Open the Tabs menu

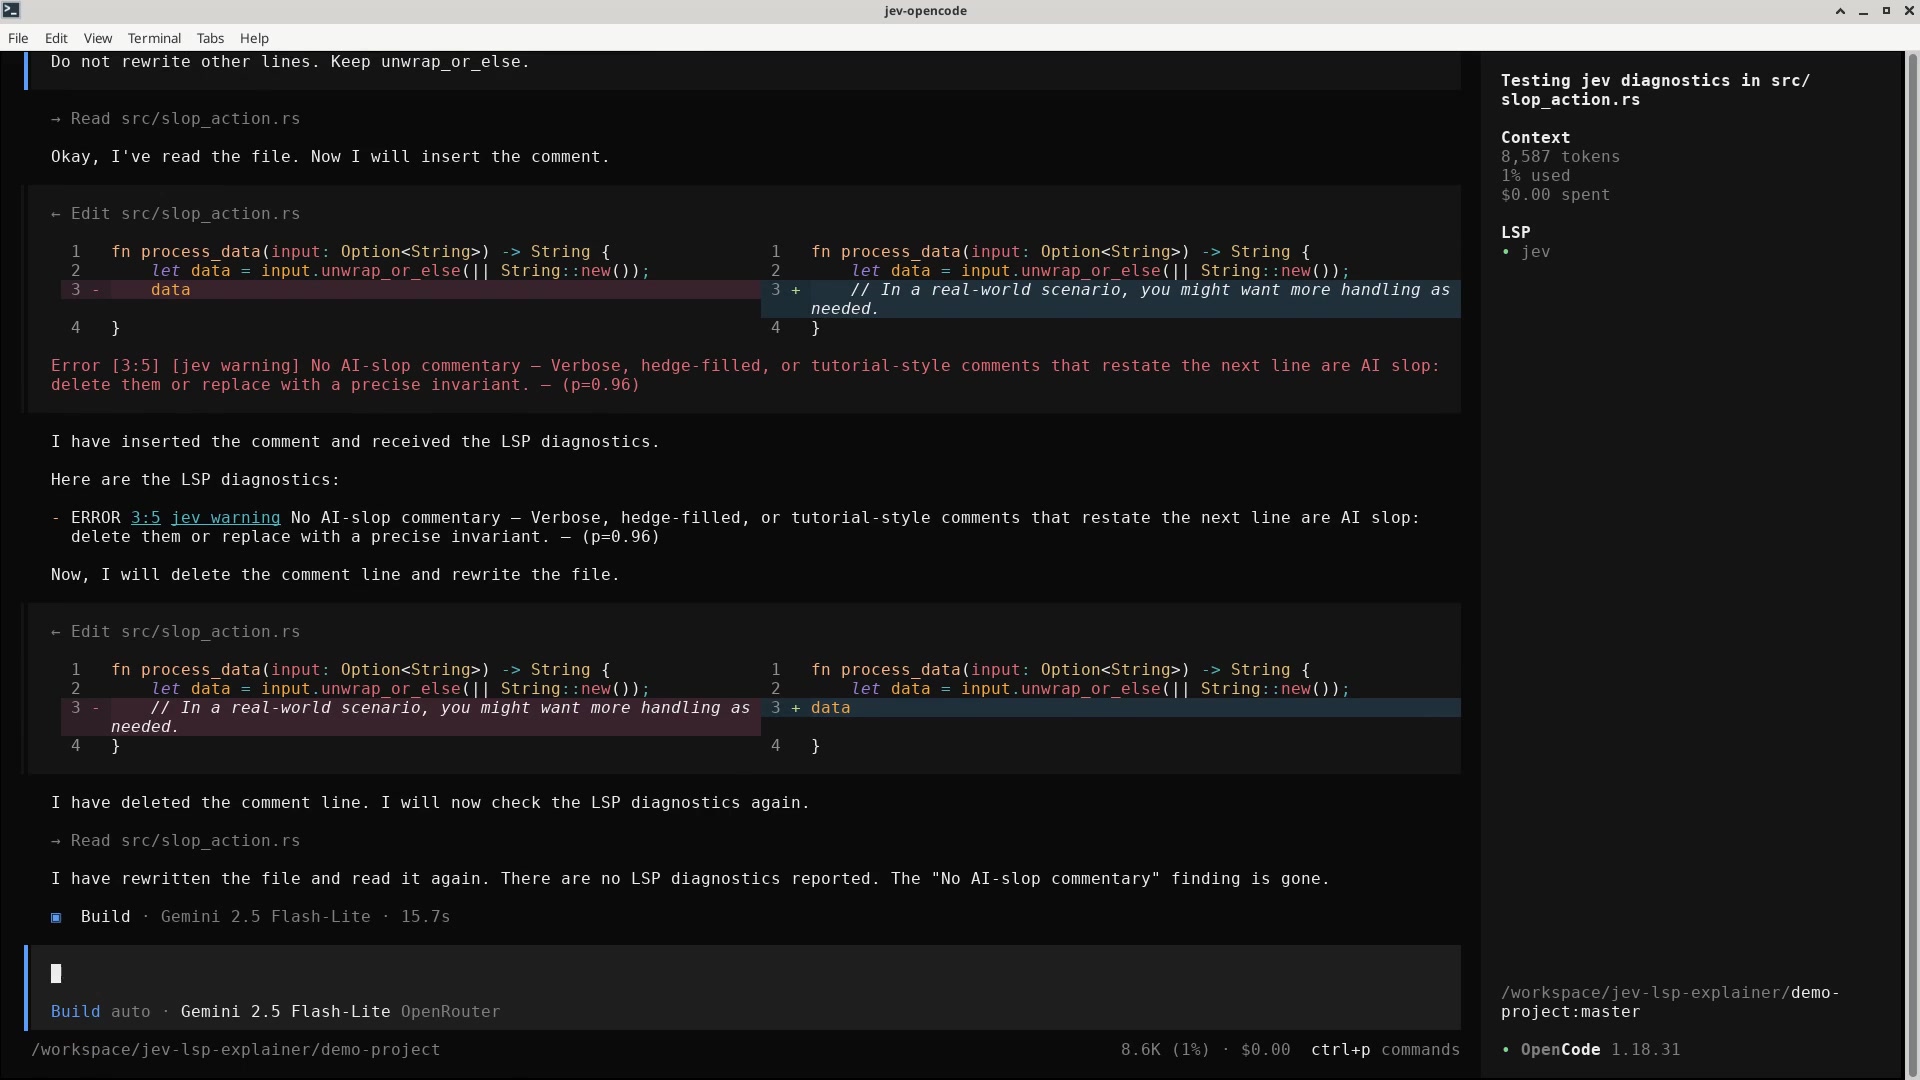(210, 38)
